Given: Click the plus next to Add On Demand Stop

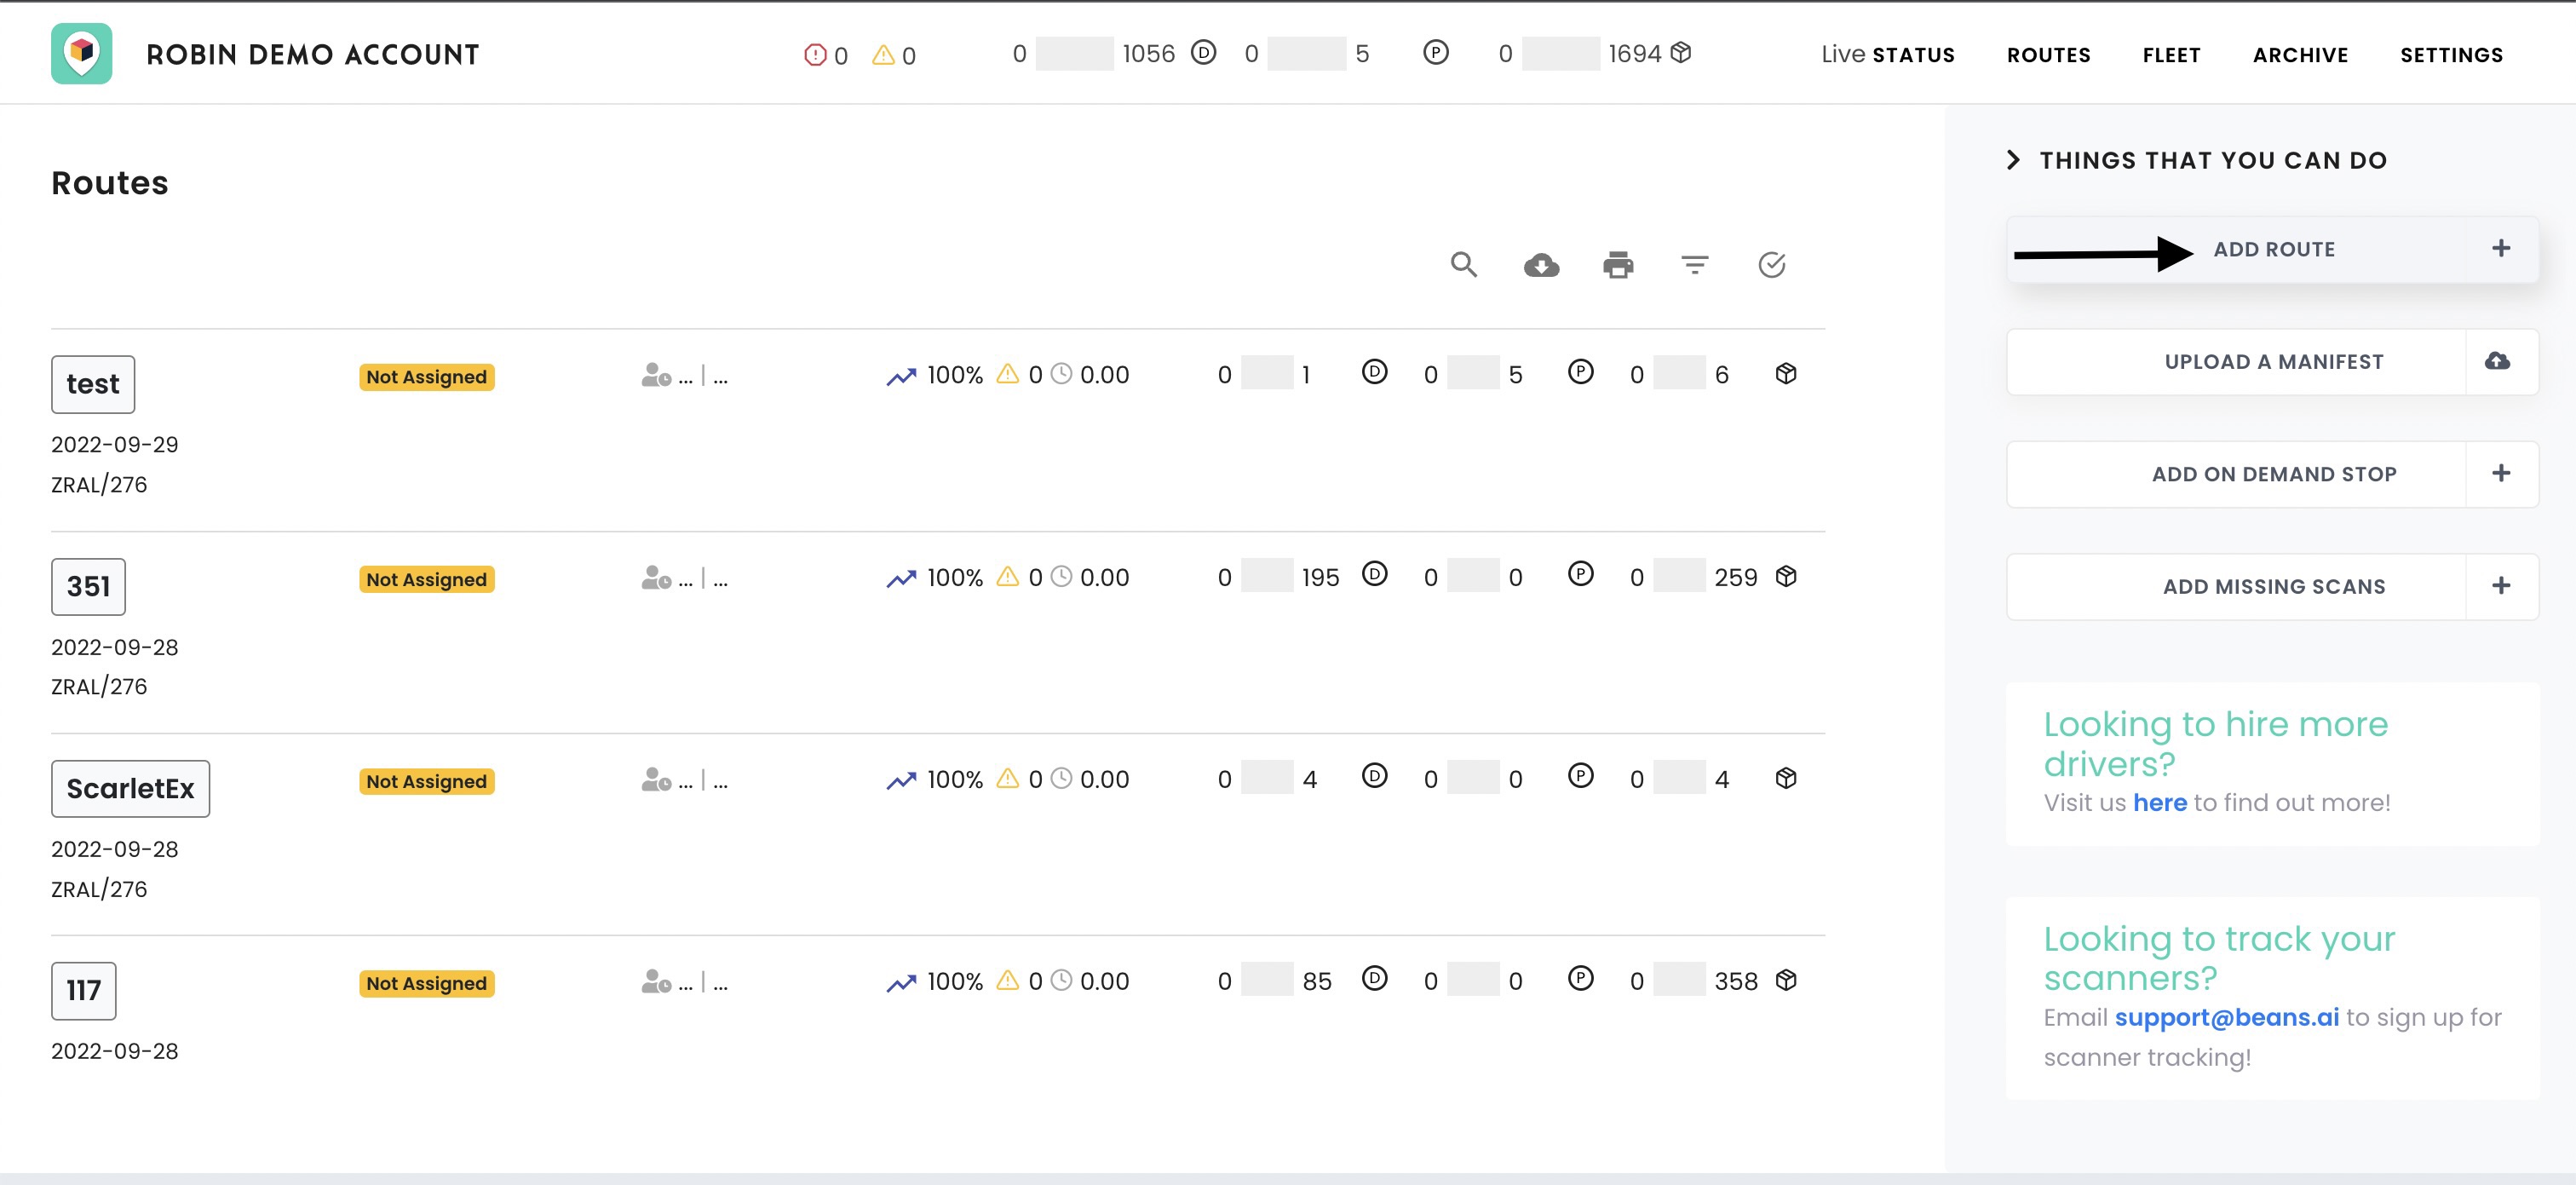Looking at the screenshot, I should coord(2501,474).
